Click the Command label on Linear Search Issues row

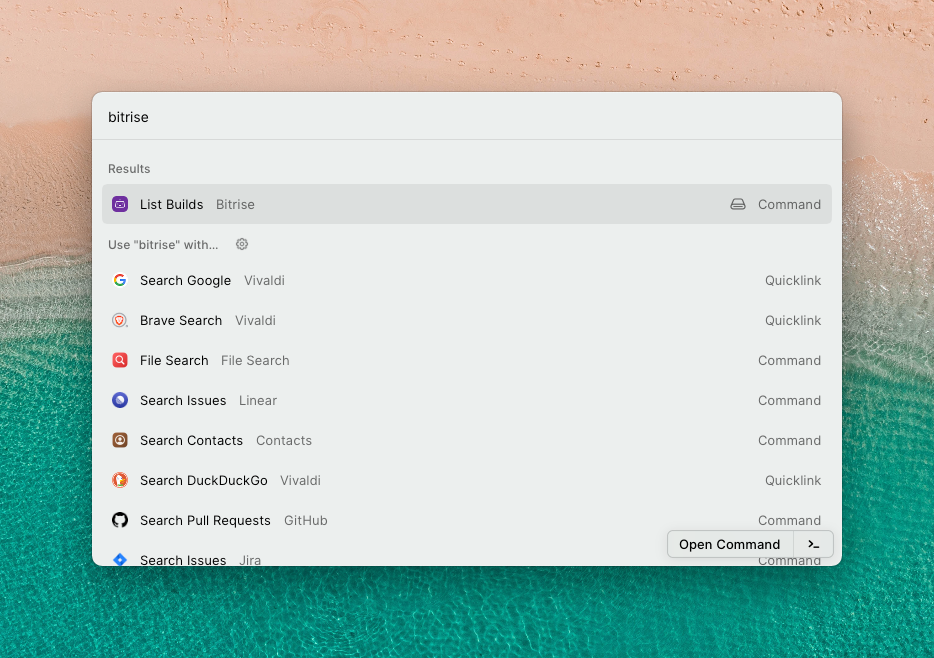[x=789, y=400]
